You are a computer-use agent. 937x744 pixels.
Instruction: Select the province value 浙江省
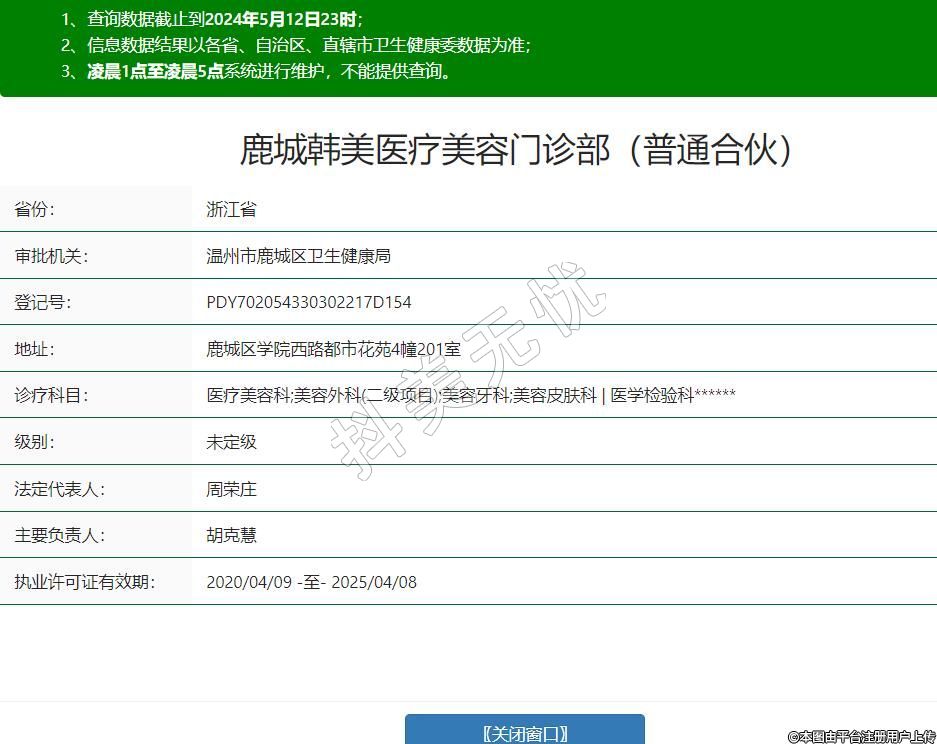pos(231,209)
